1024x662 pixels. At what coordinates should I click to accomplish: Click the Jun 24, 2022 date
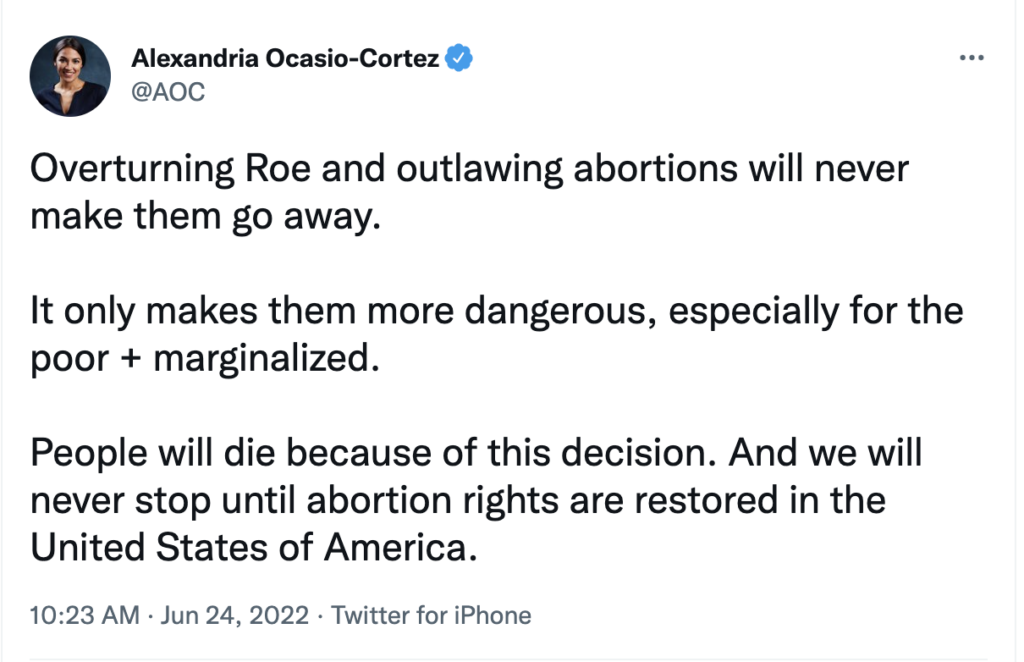[235, 615]
